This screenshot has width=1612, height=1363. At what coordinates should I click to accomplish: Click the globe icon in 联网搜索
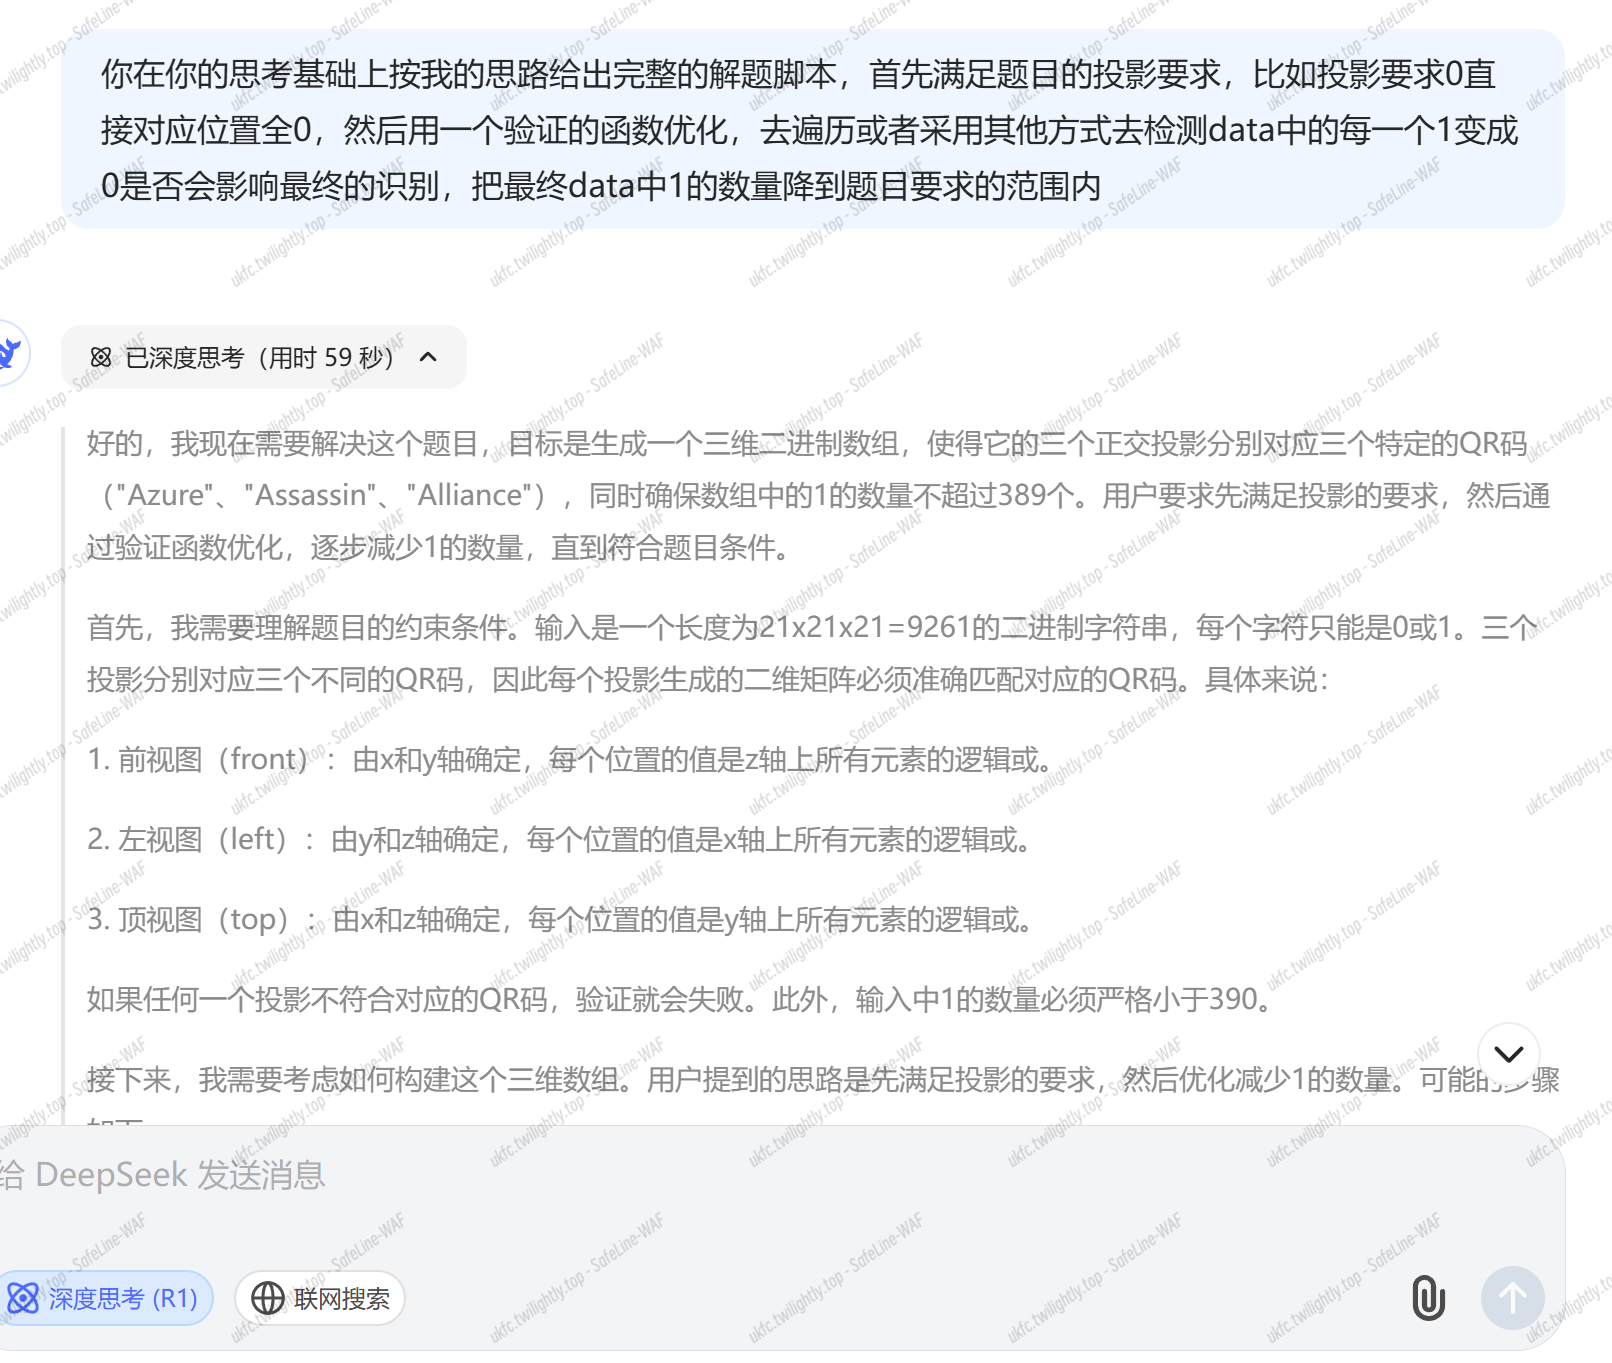click(x=267, y=1298)
